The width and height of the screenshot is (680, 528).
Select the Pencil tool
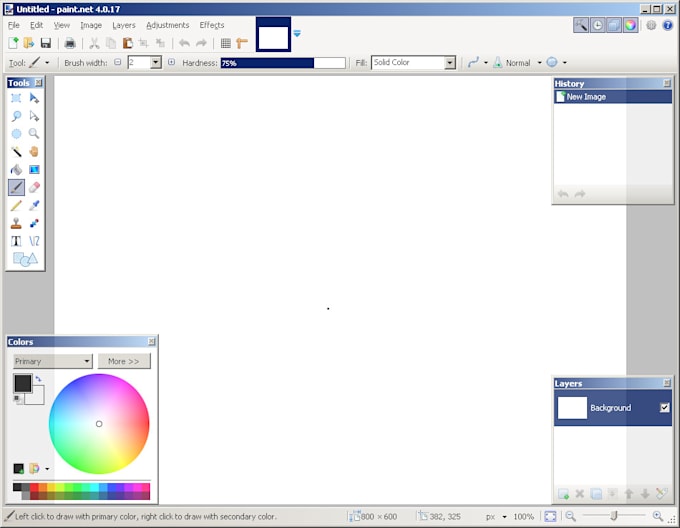point(16,205)
